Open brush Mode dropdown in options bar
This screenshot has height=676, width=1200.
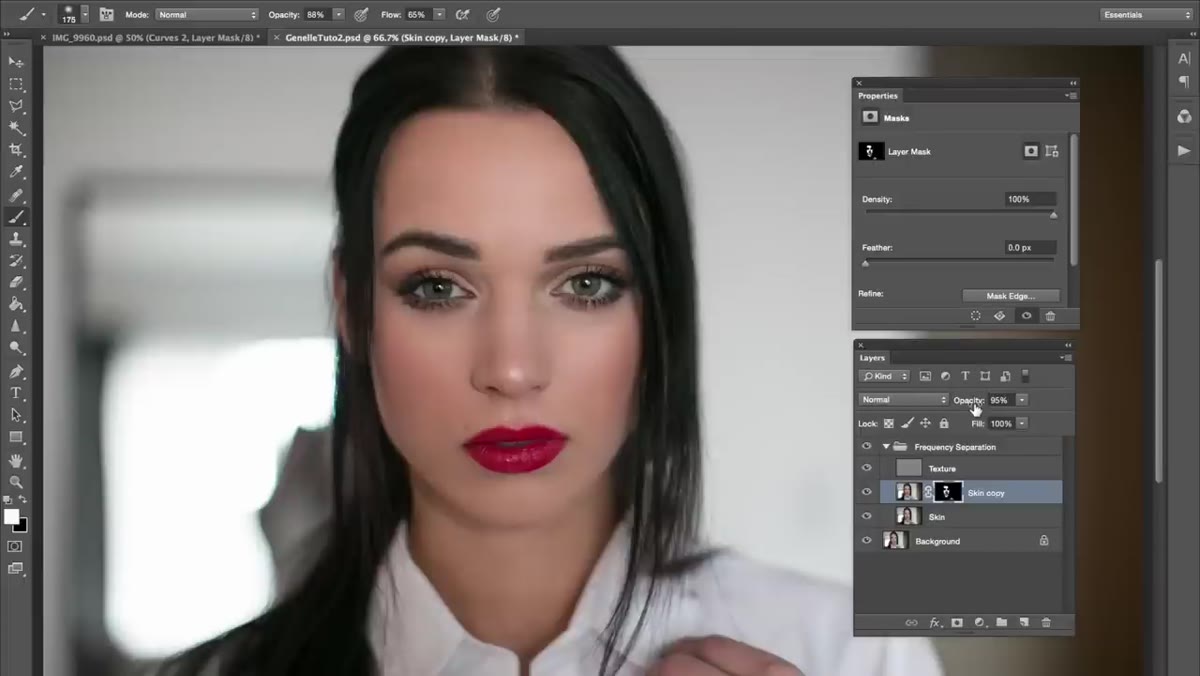pyautogui.click(x=207, y=15)
